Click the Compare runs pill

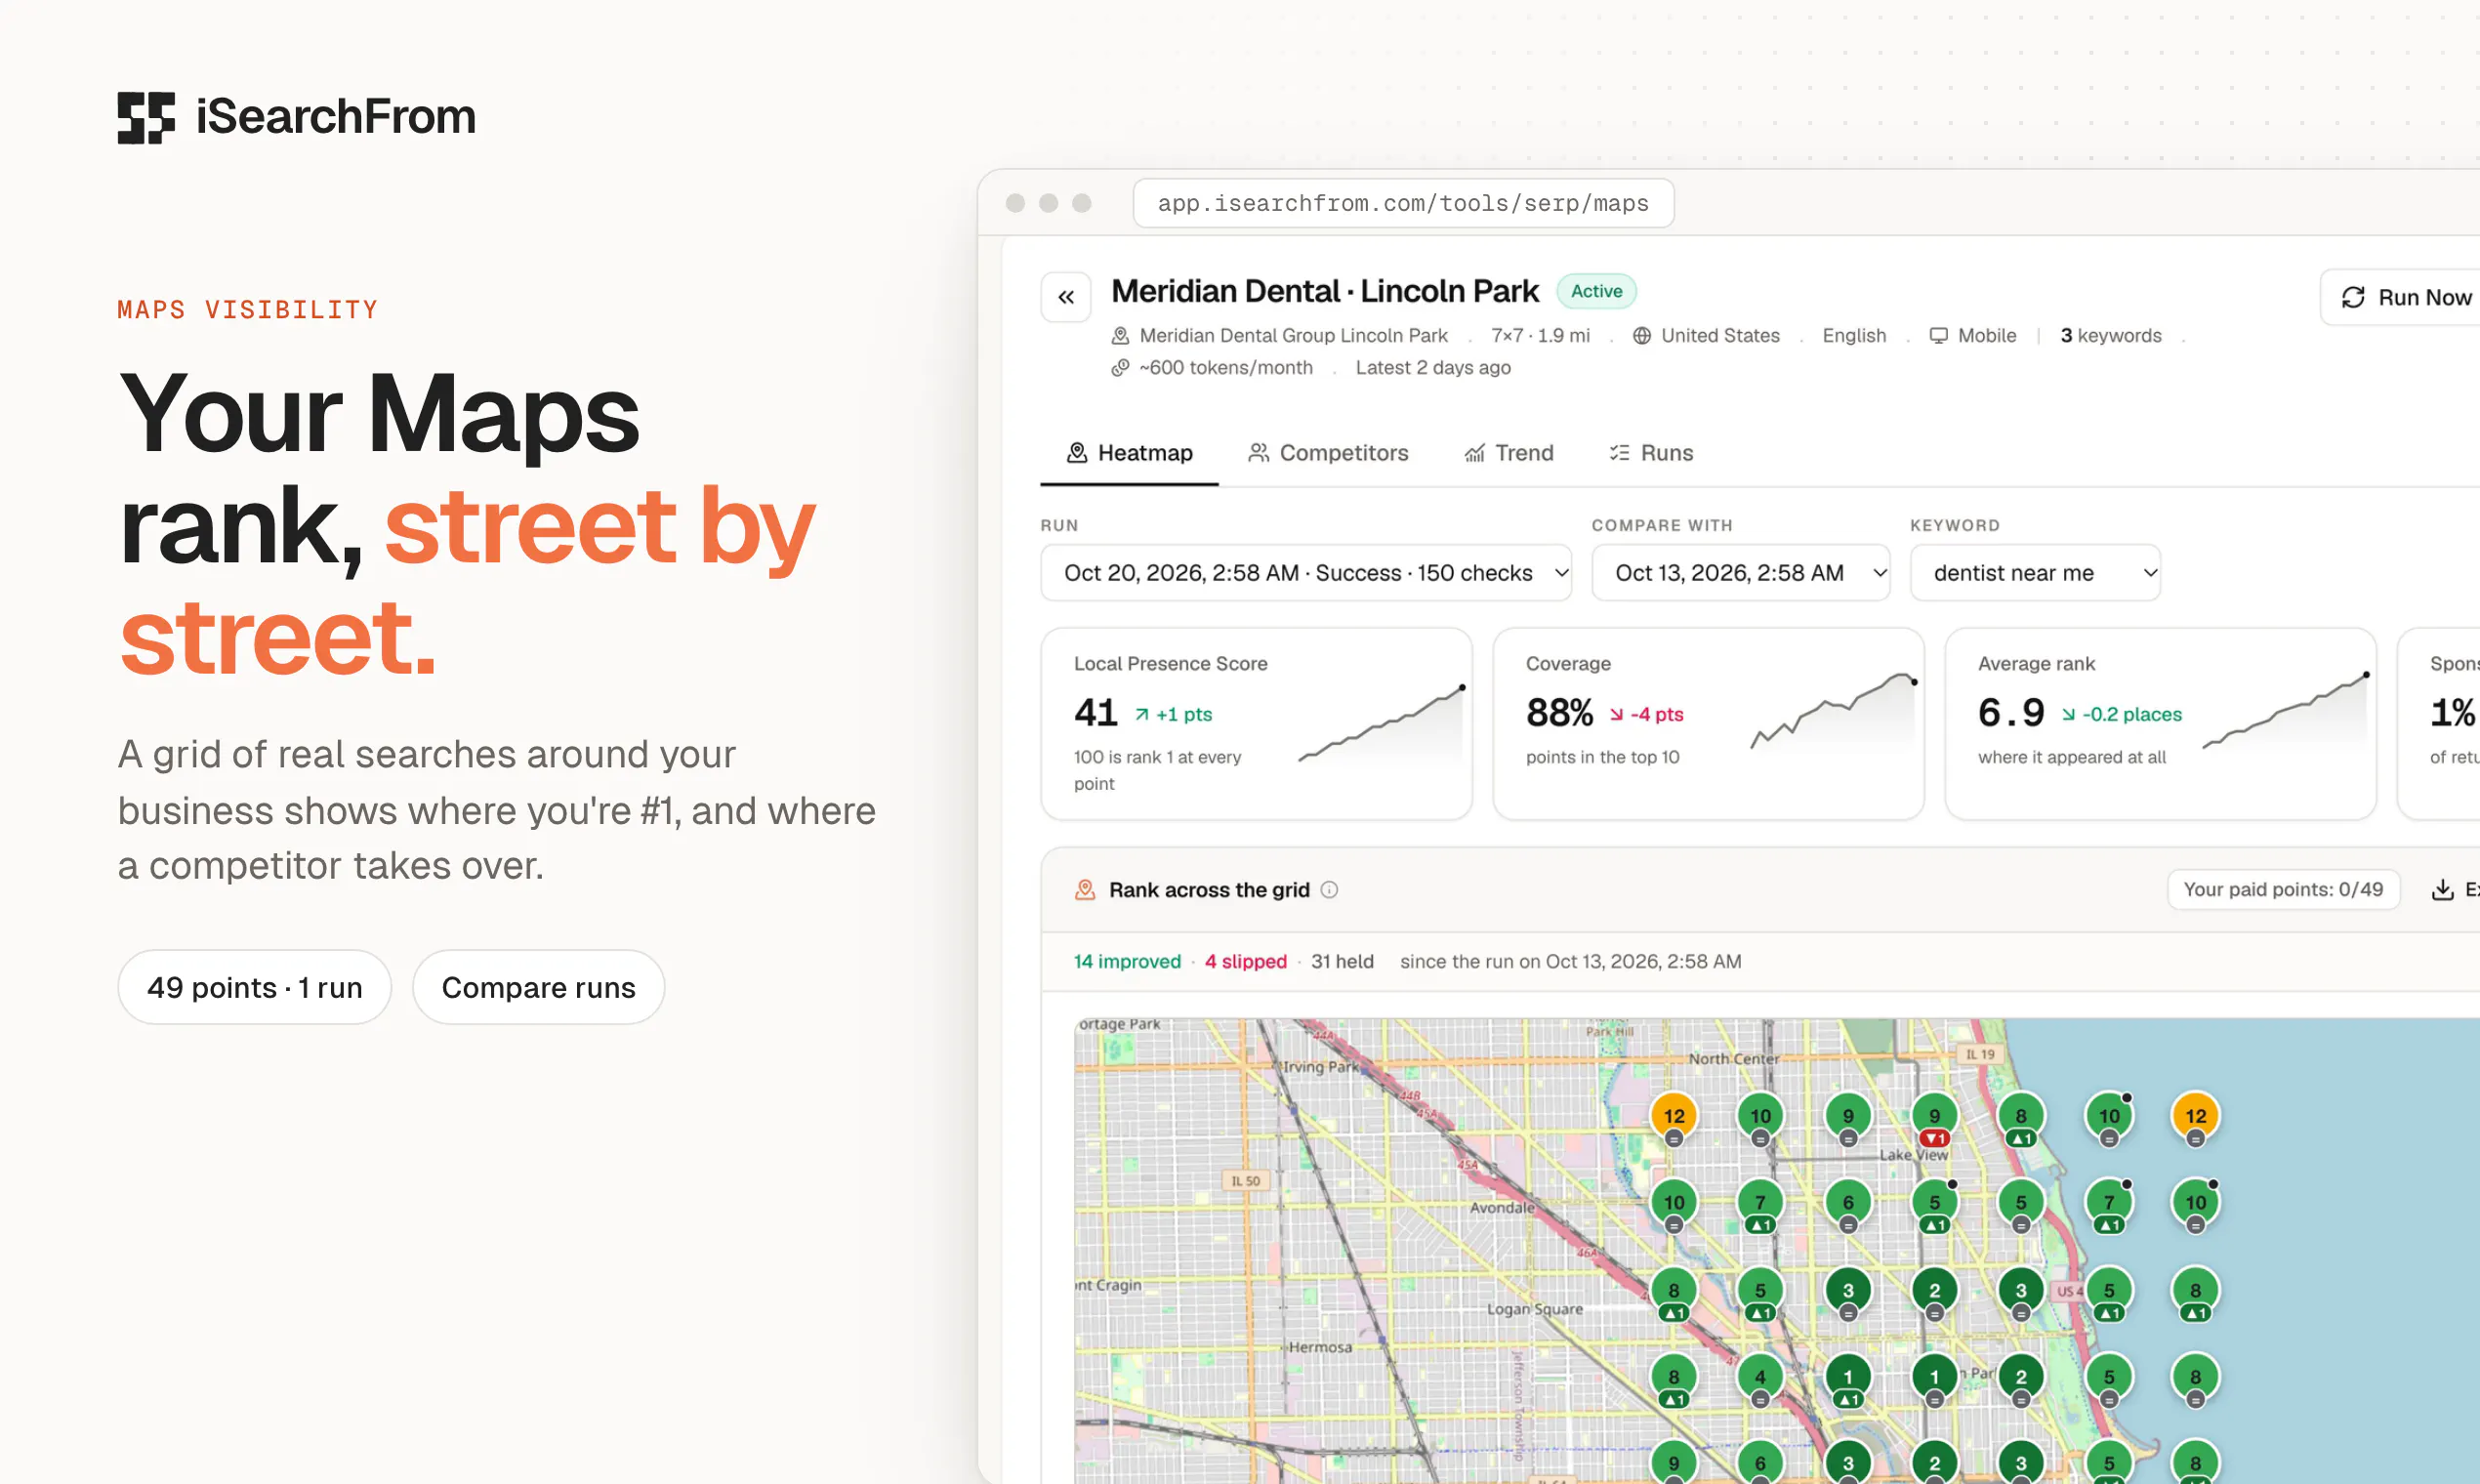coord(538,987)
